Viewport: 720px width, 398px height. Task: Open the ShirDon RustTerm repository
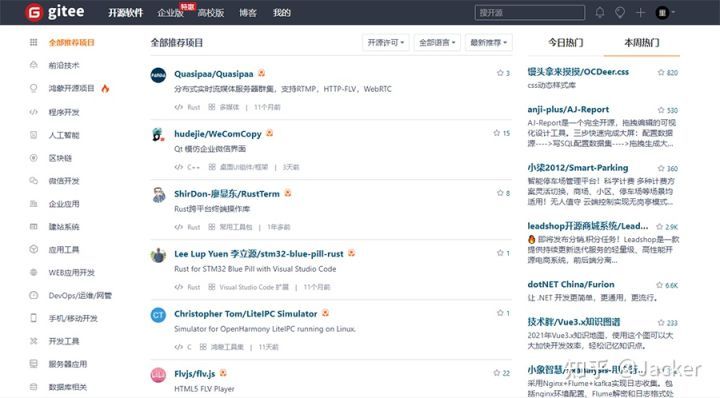[227, 194]
